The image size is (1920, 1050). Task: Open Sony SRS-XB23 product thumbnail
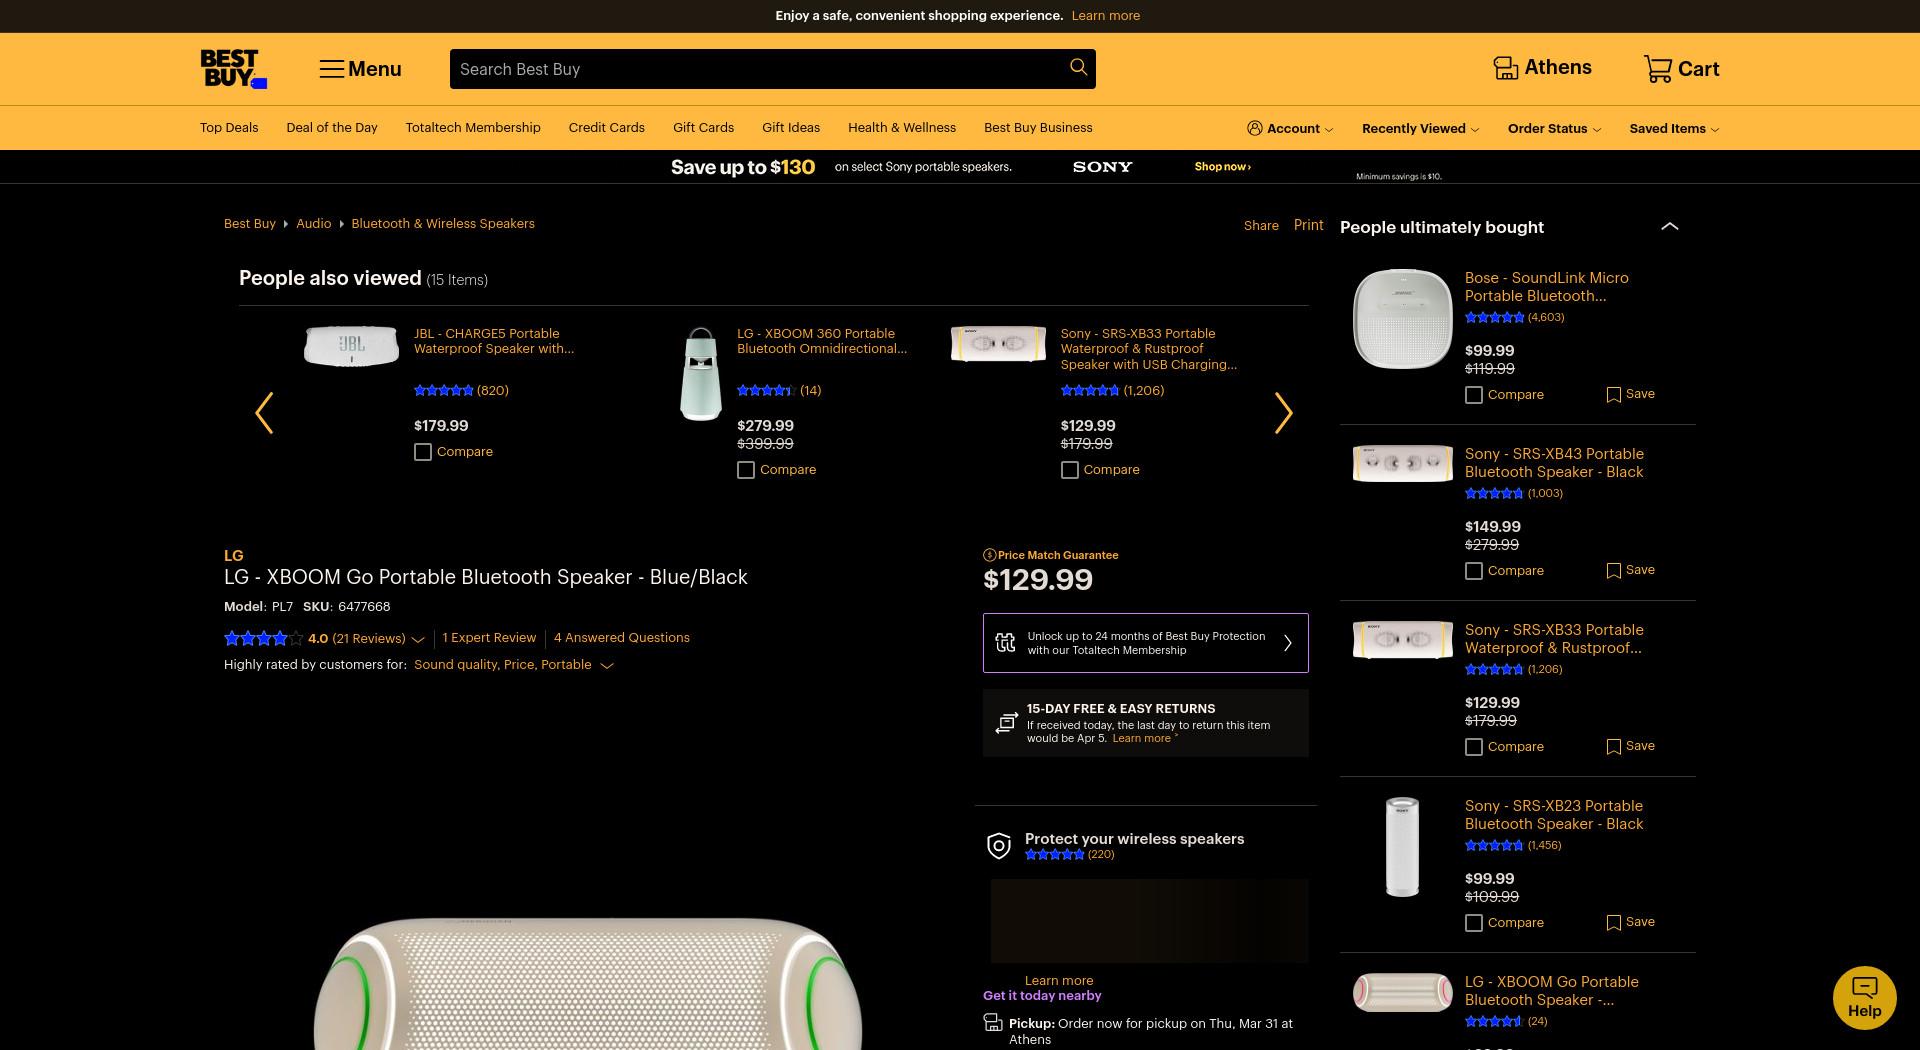click(1402, 847)
